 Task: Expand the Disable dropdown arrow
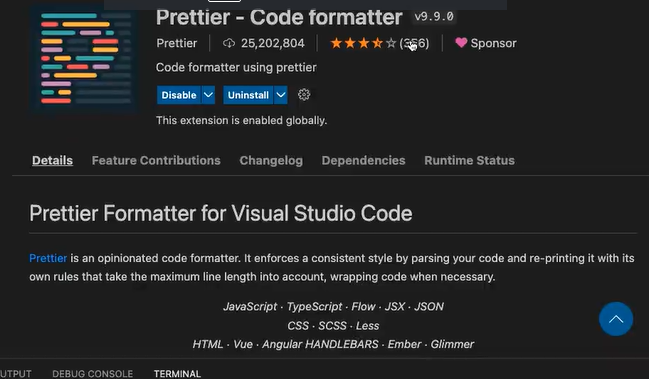pos(208,95)
